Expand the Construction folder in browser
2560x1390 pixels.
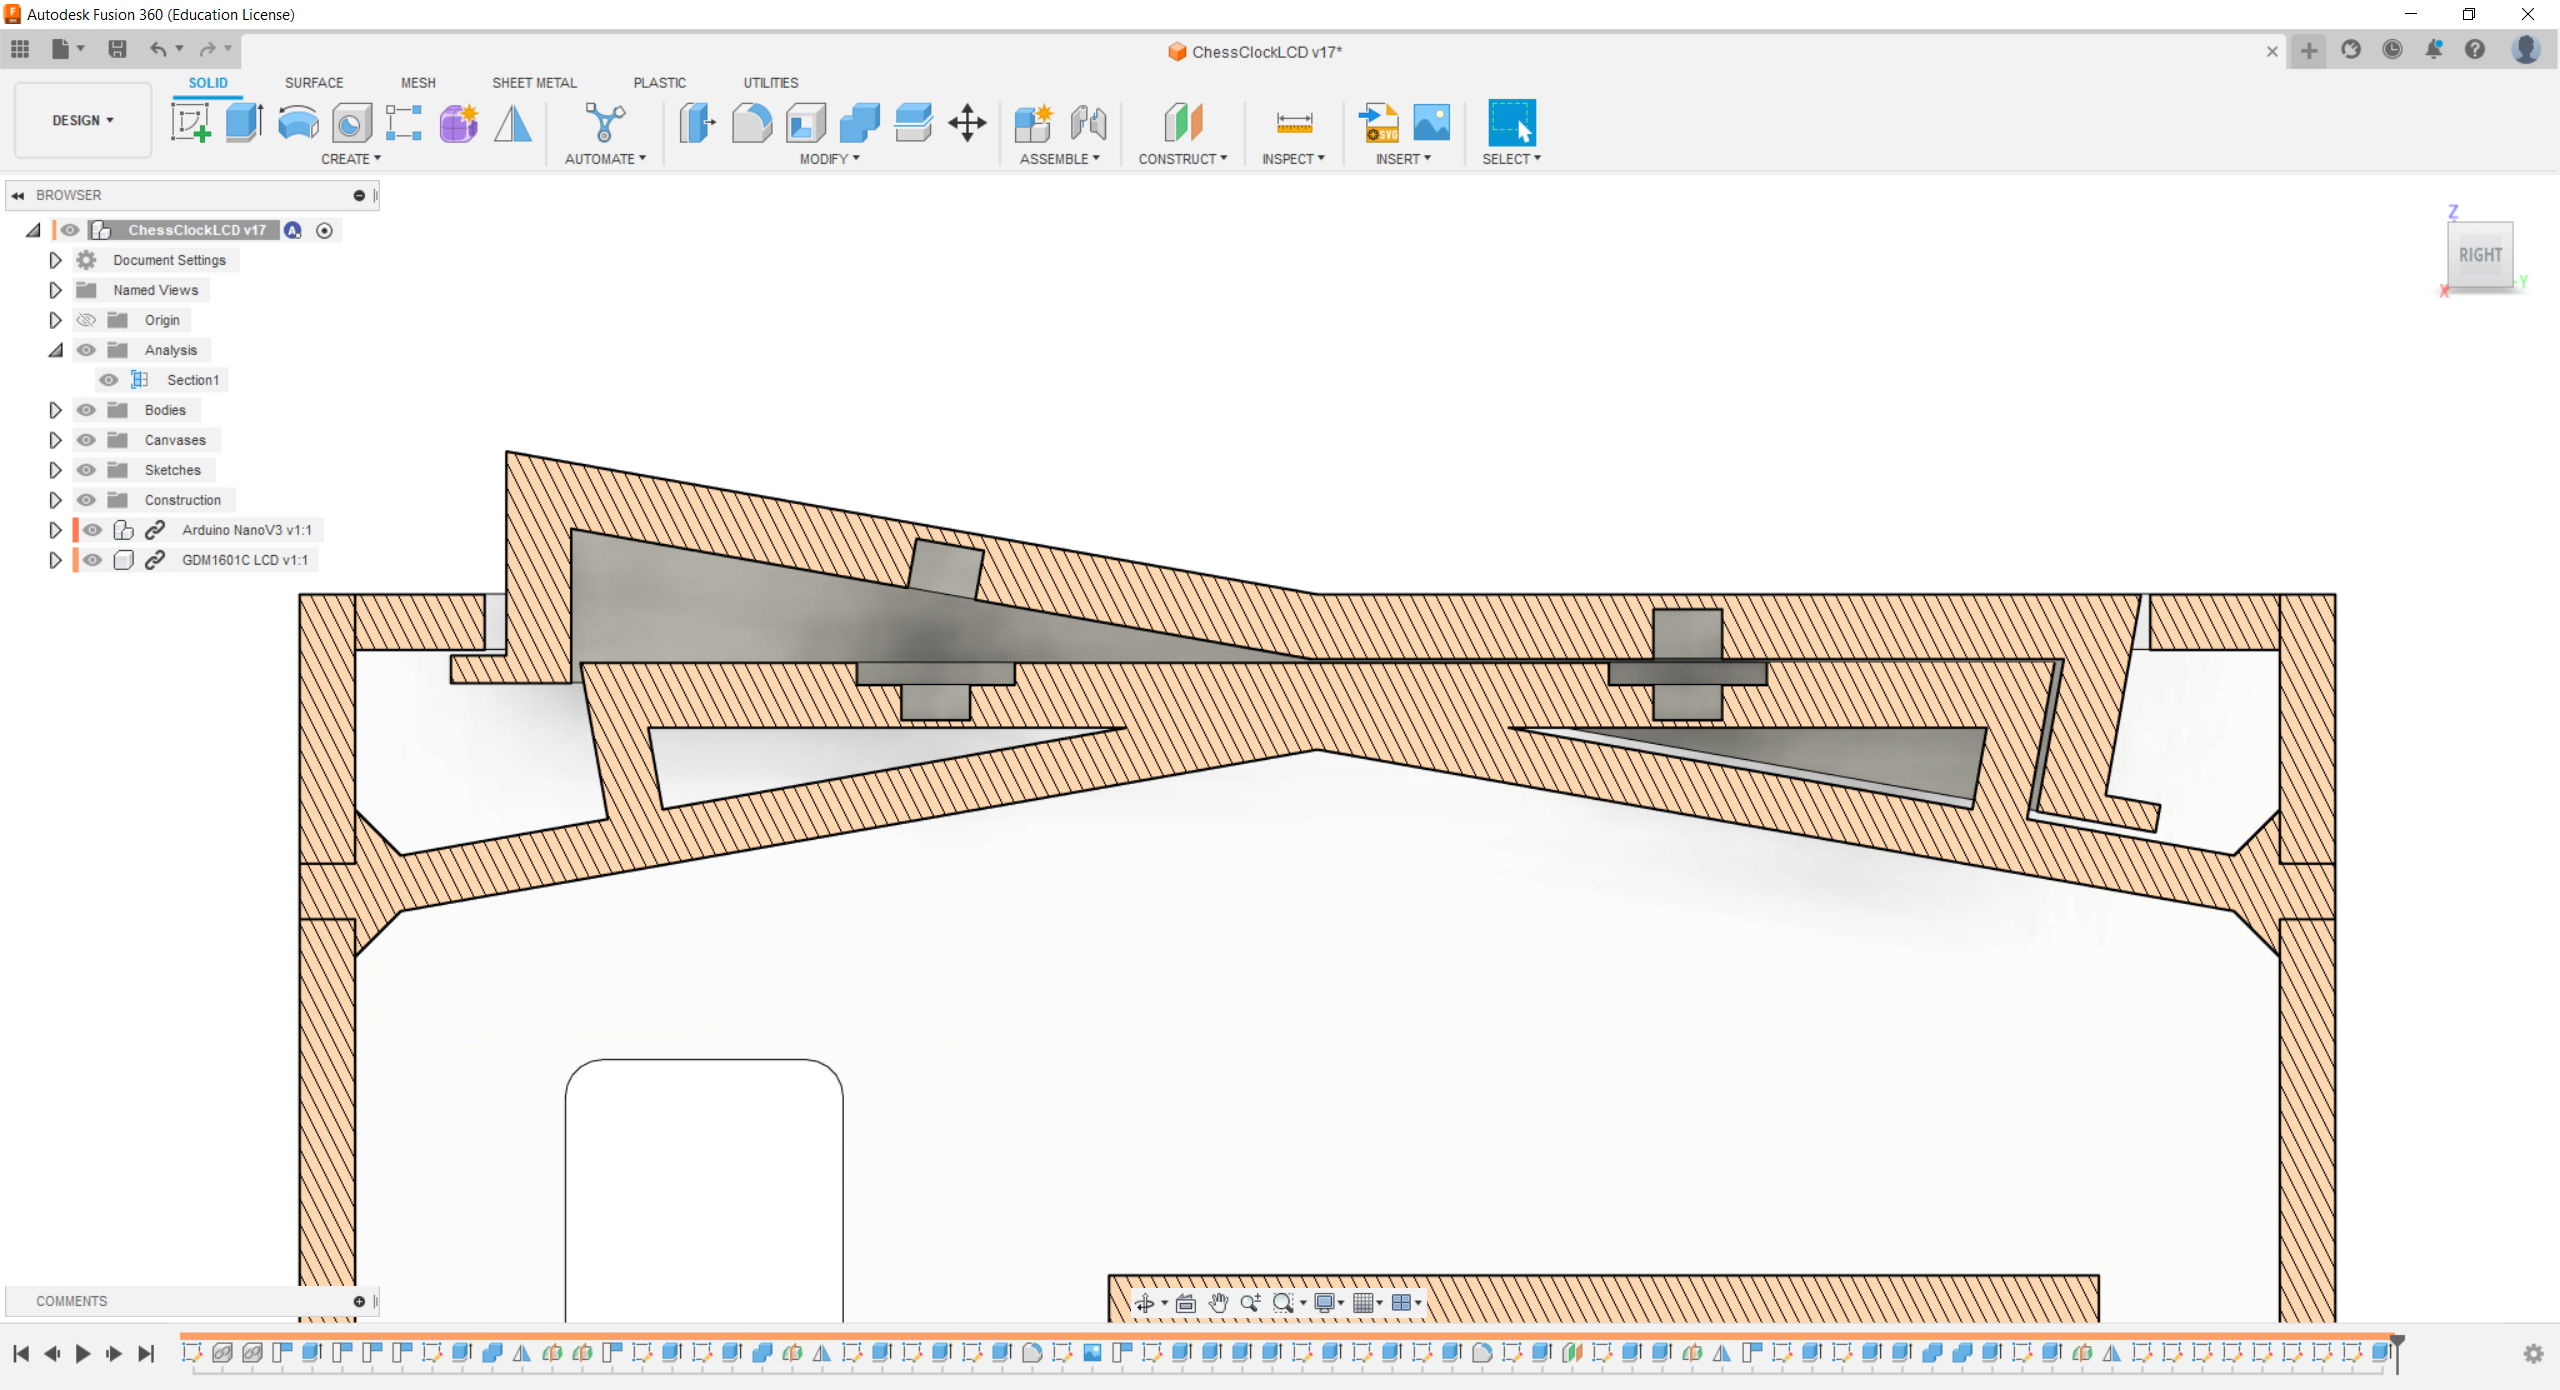tap(55, 500)
